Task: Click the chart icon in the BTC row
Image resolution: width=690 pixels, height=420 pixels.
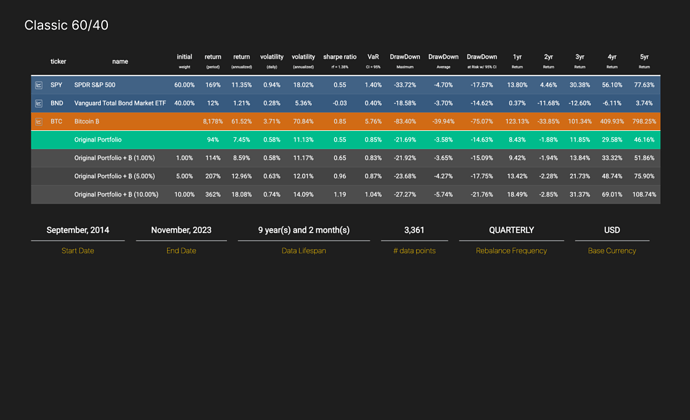Action: click(39, 121)
